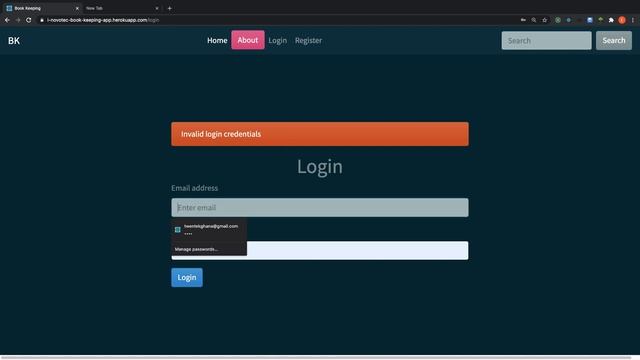Open the Login nav link
The width and height of the screenshot is (640, 360).
(x=278, y=40)
